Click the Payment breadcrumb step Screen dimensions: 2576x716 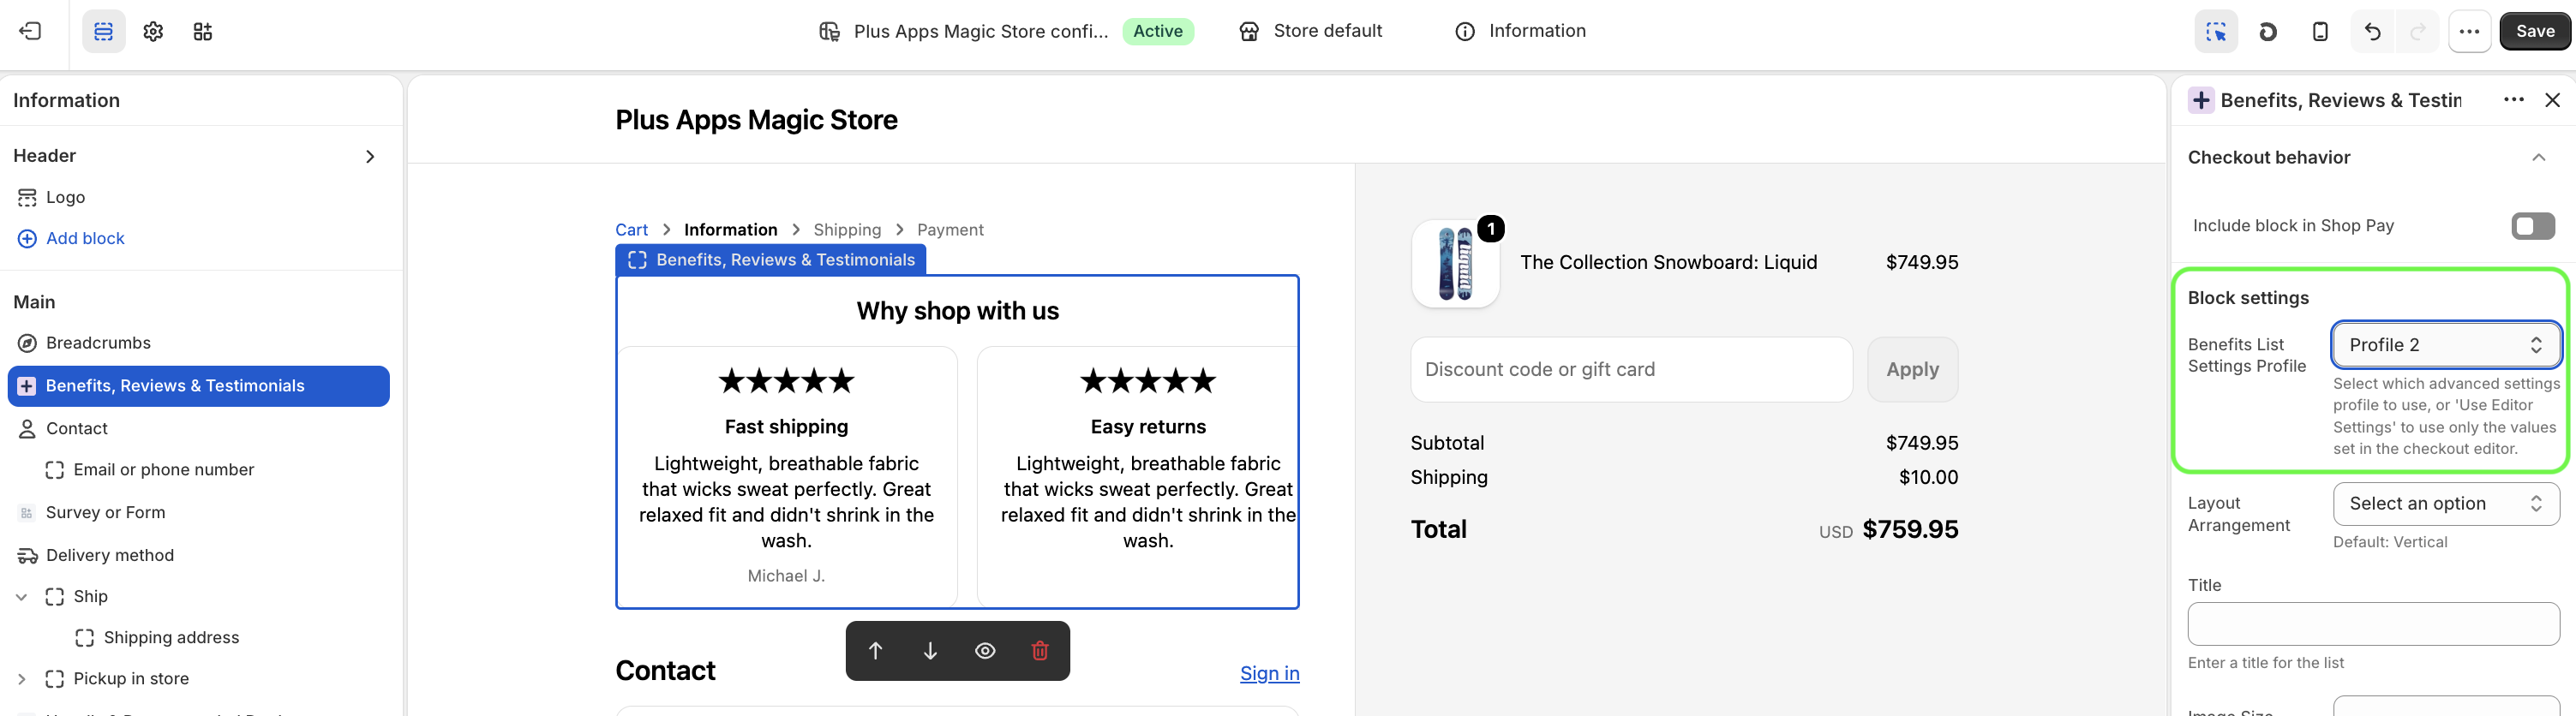[950, 230]
